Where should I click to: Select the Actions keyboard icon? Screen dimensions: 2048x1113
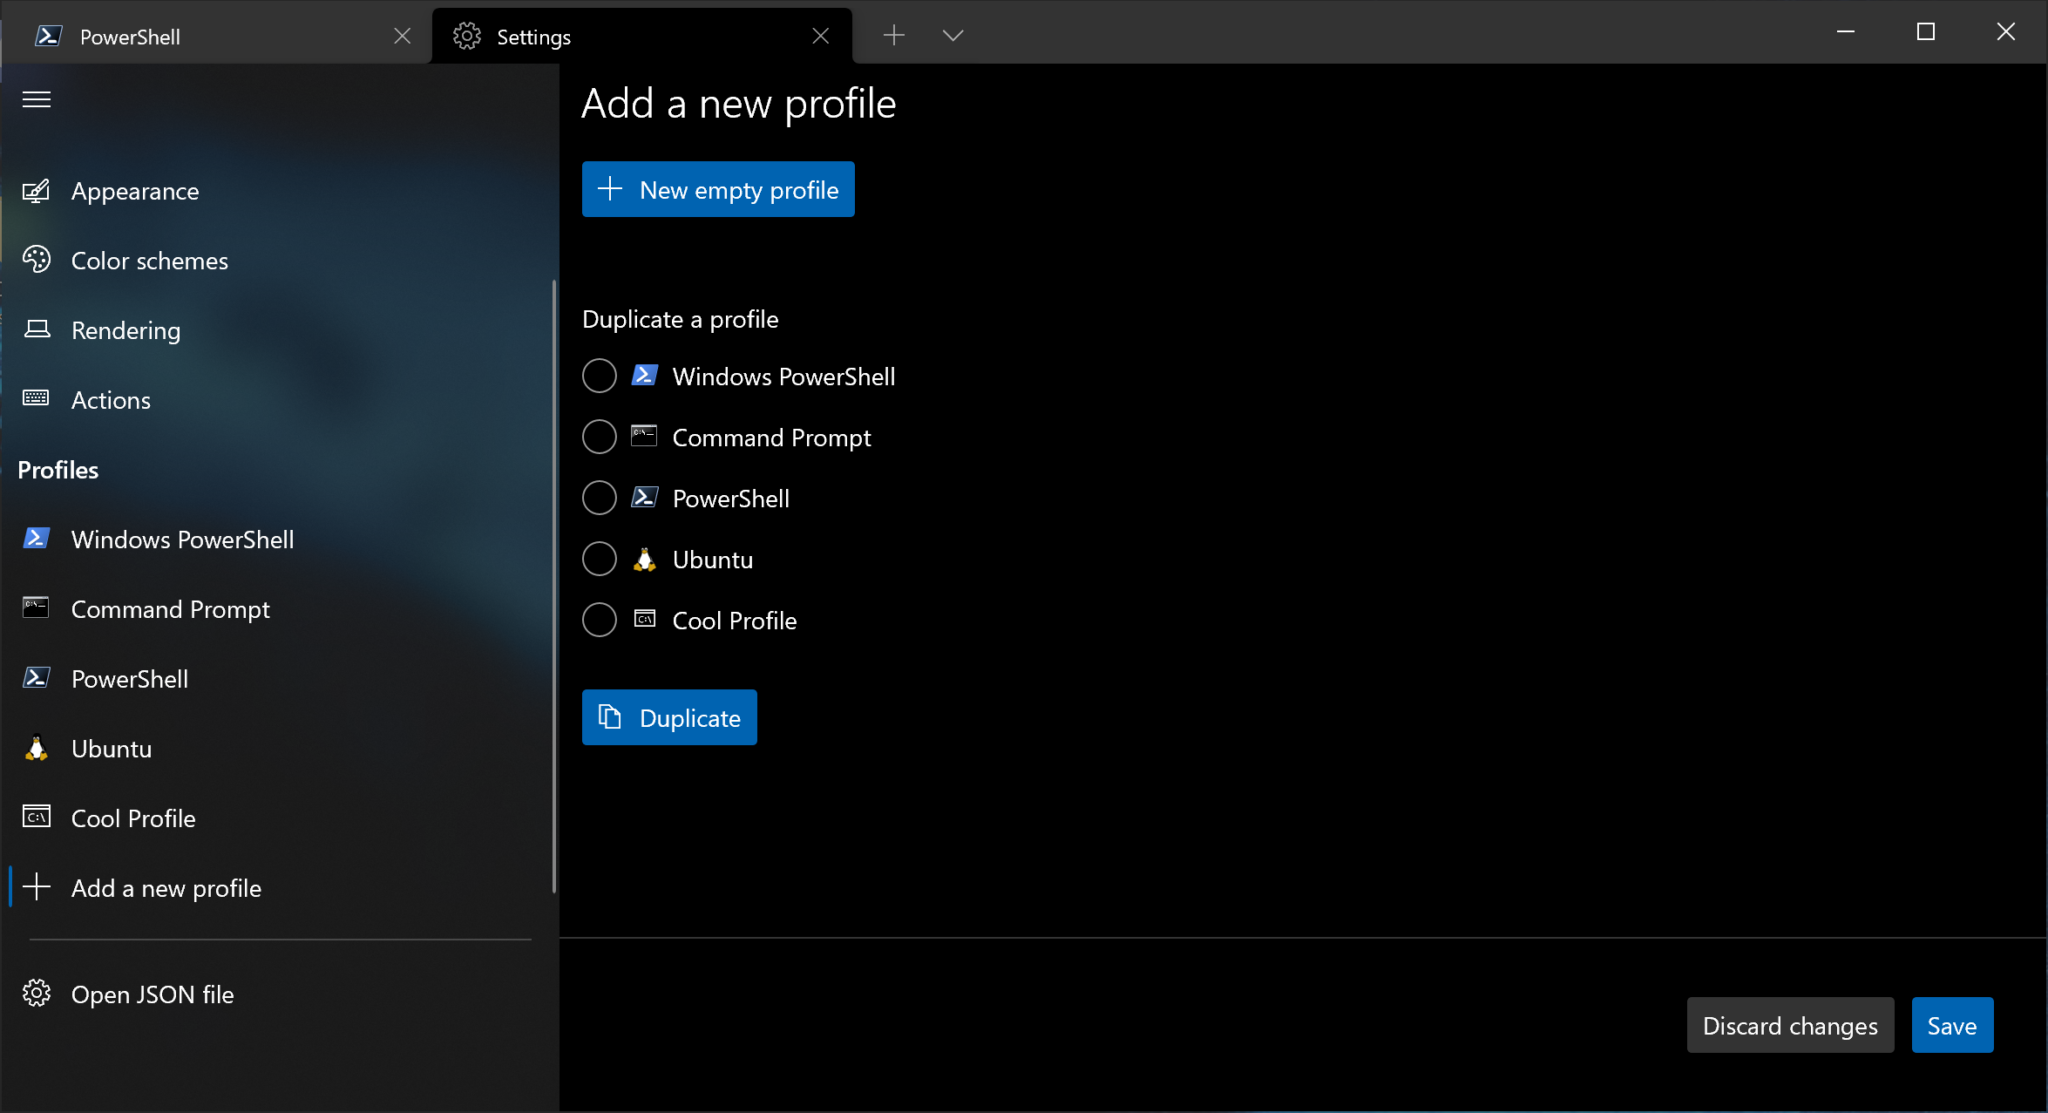pos(36,399)
